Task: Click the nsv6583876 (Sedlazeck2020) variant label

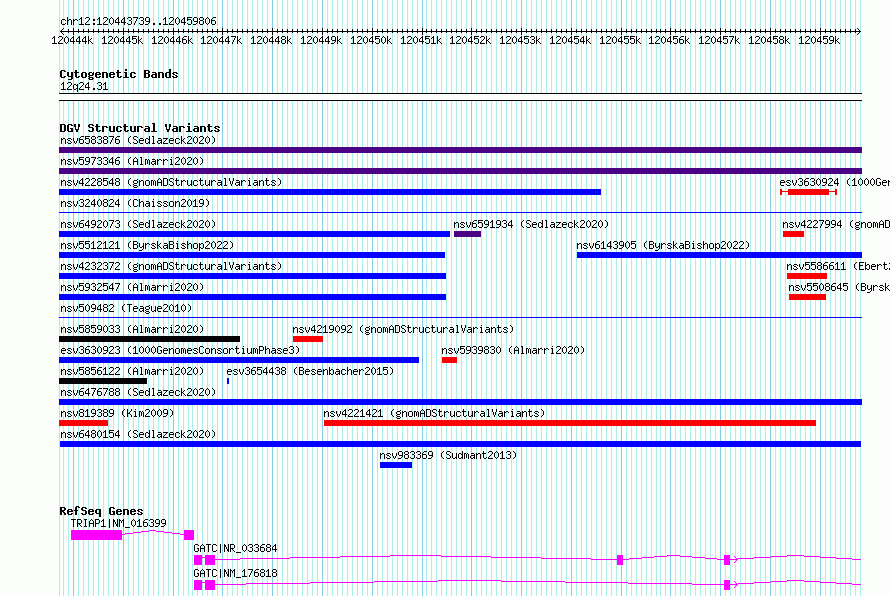Action: [138, 140]
